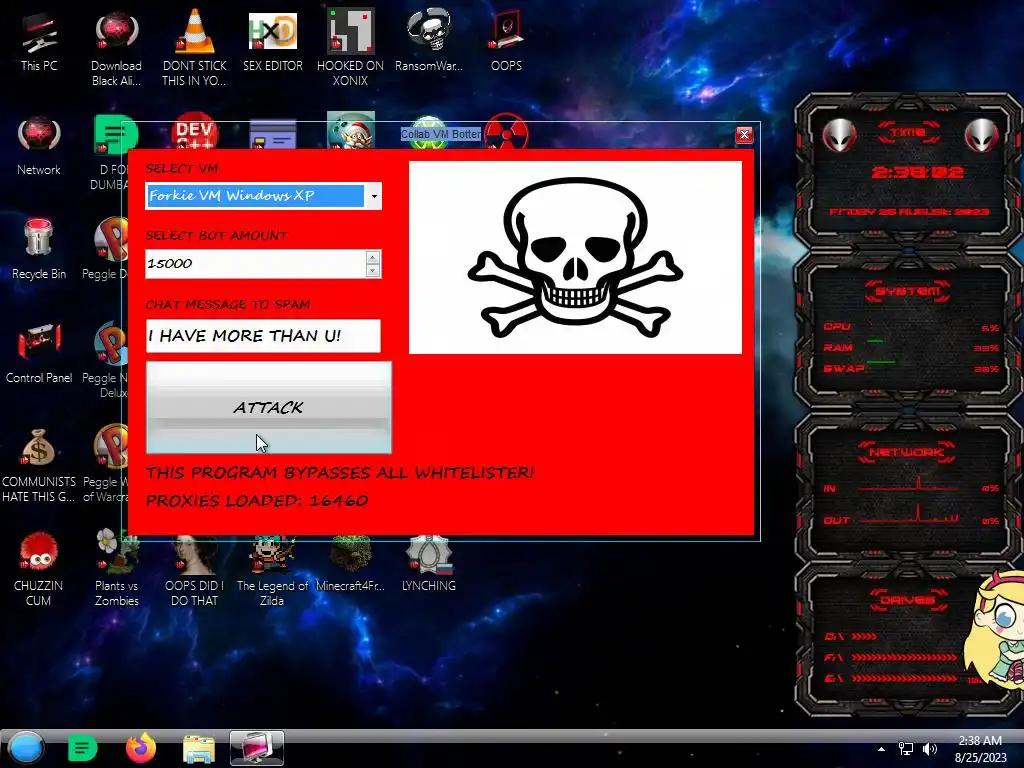Open green chat app in taskbar
The image size is (1024, 768).
coord(82,748)
